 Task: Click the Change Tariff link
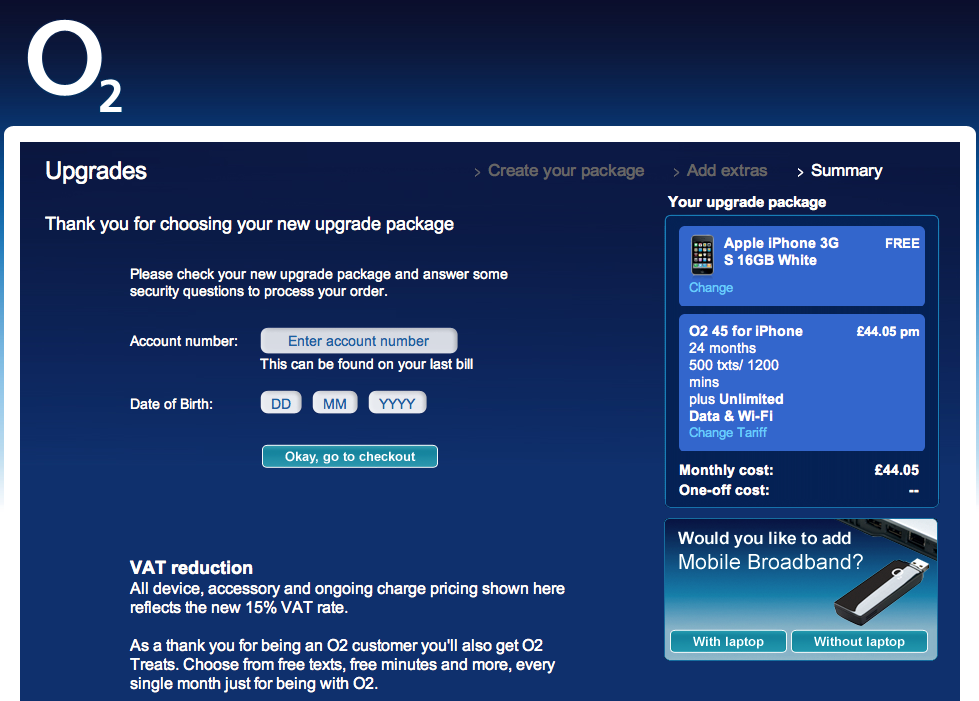coord(727,433)
